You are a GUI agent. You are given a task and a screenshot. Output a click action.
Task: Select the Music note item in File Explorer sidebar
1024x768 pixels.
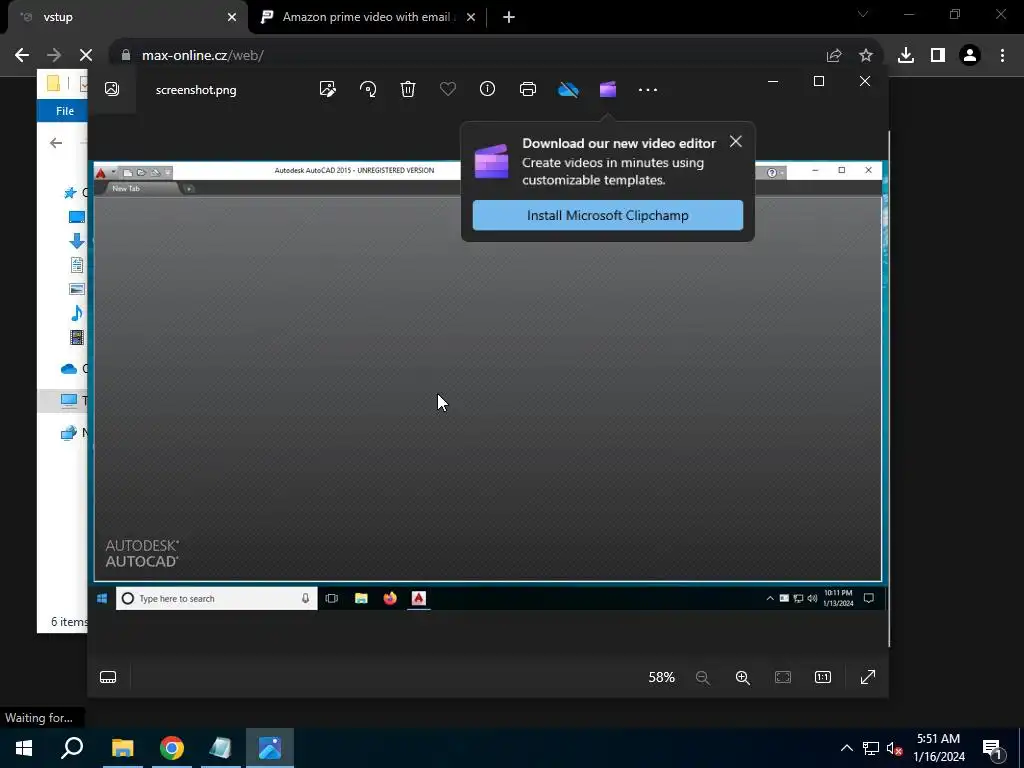coord(76,313)
